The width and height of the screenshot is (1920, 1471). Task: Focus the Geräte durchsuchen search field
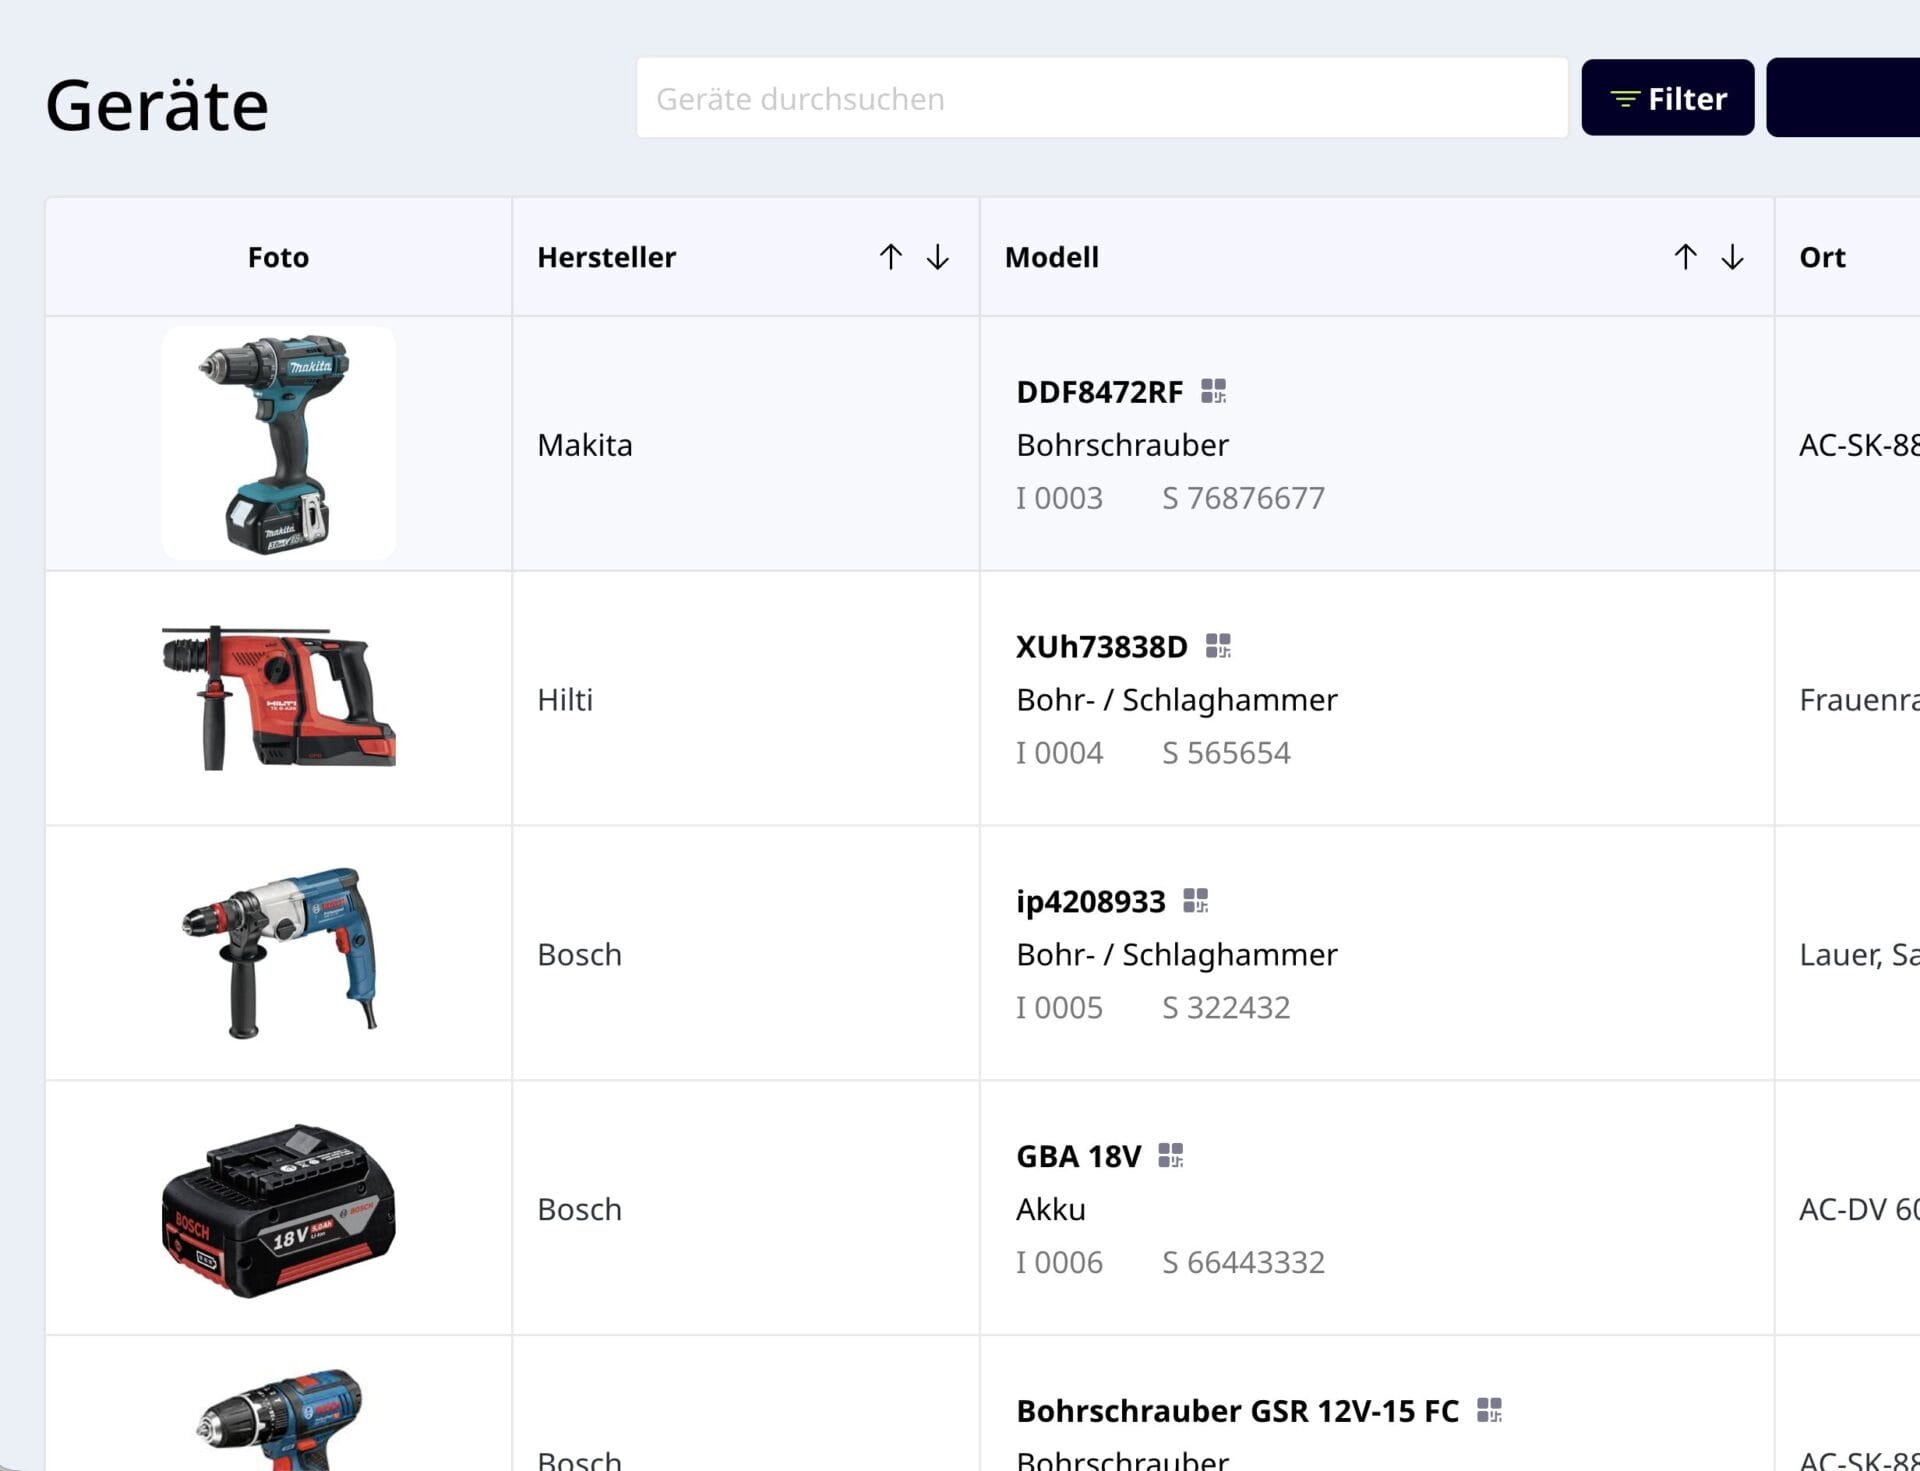(1100, 98)
